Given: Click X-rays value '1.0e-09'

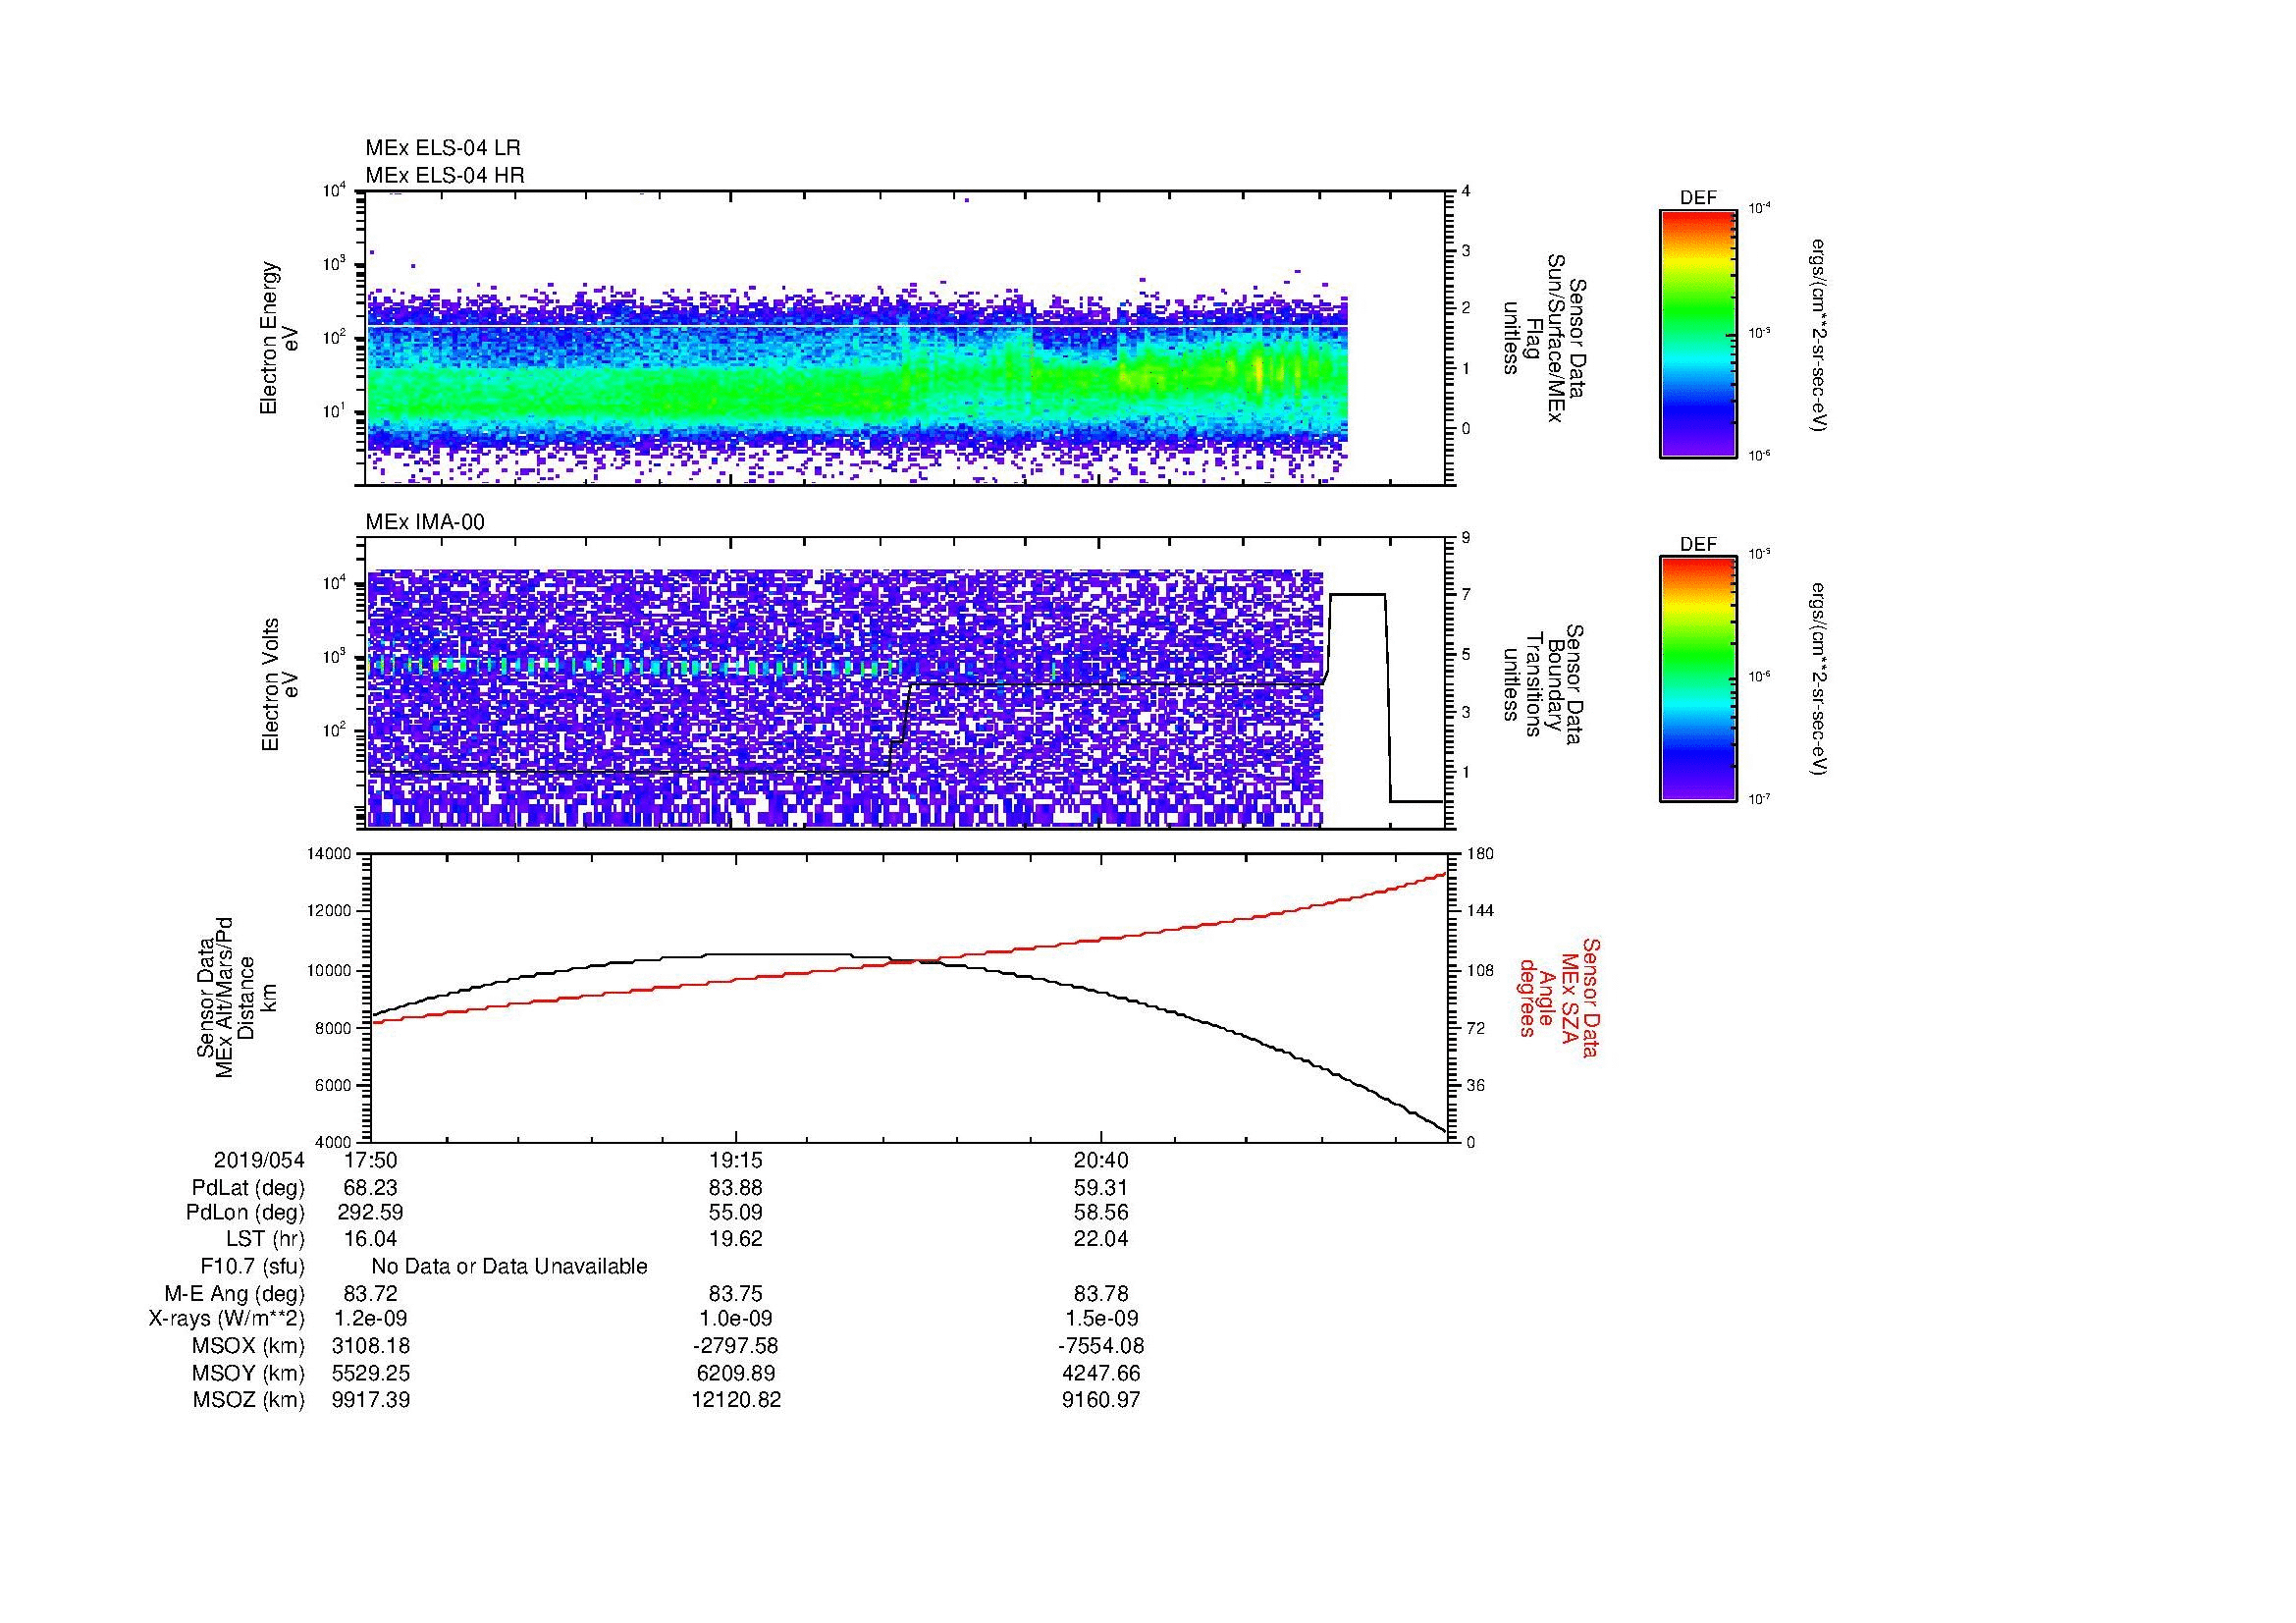Looking at the screenshot, I should pos(736,1319).
